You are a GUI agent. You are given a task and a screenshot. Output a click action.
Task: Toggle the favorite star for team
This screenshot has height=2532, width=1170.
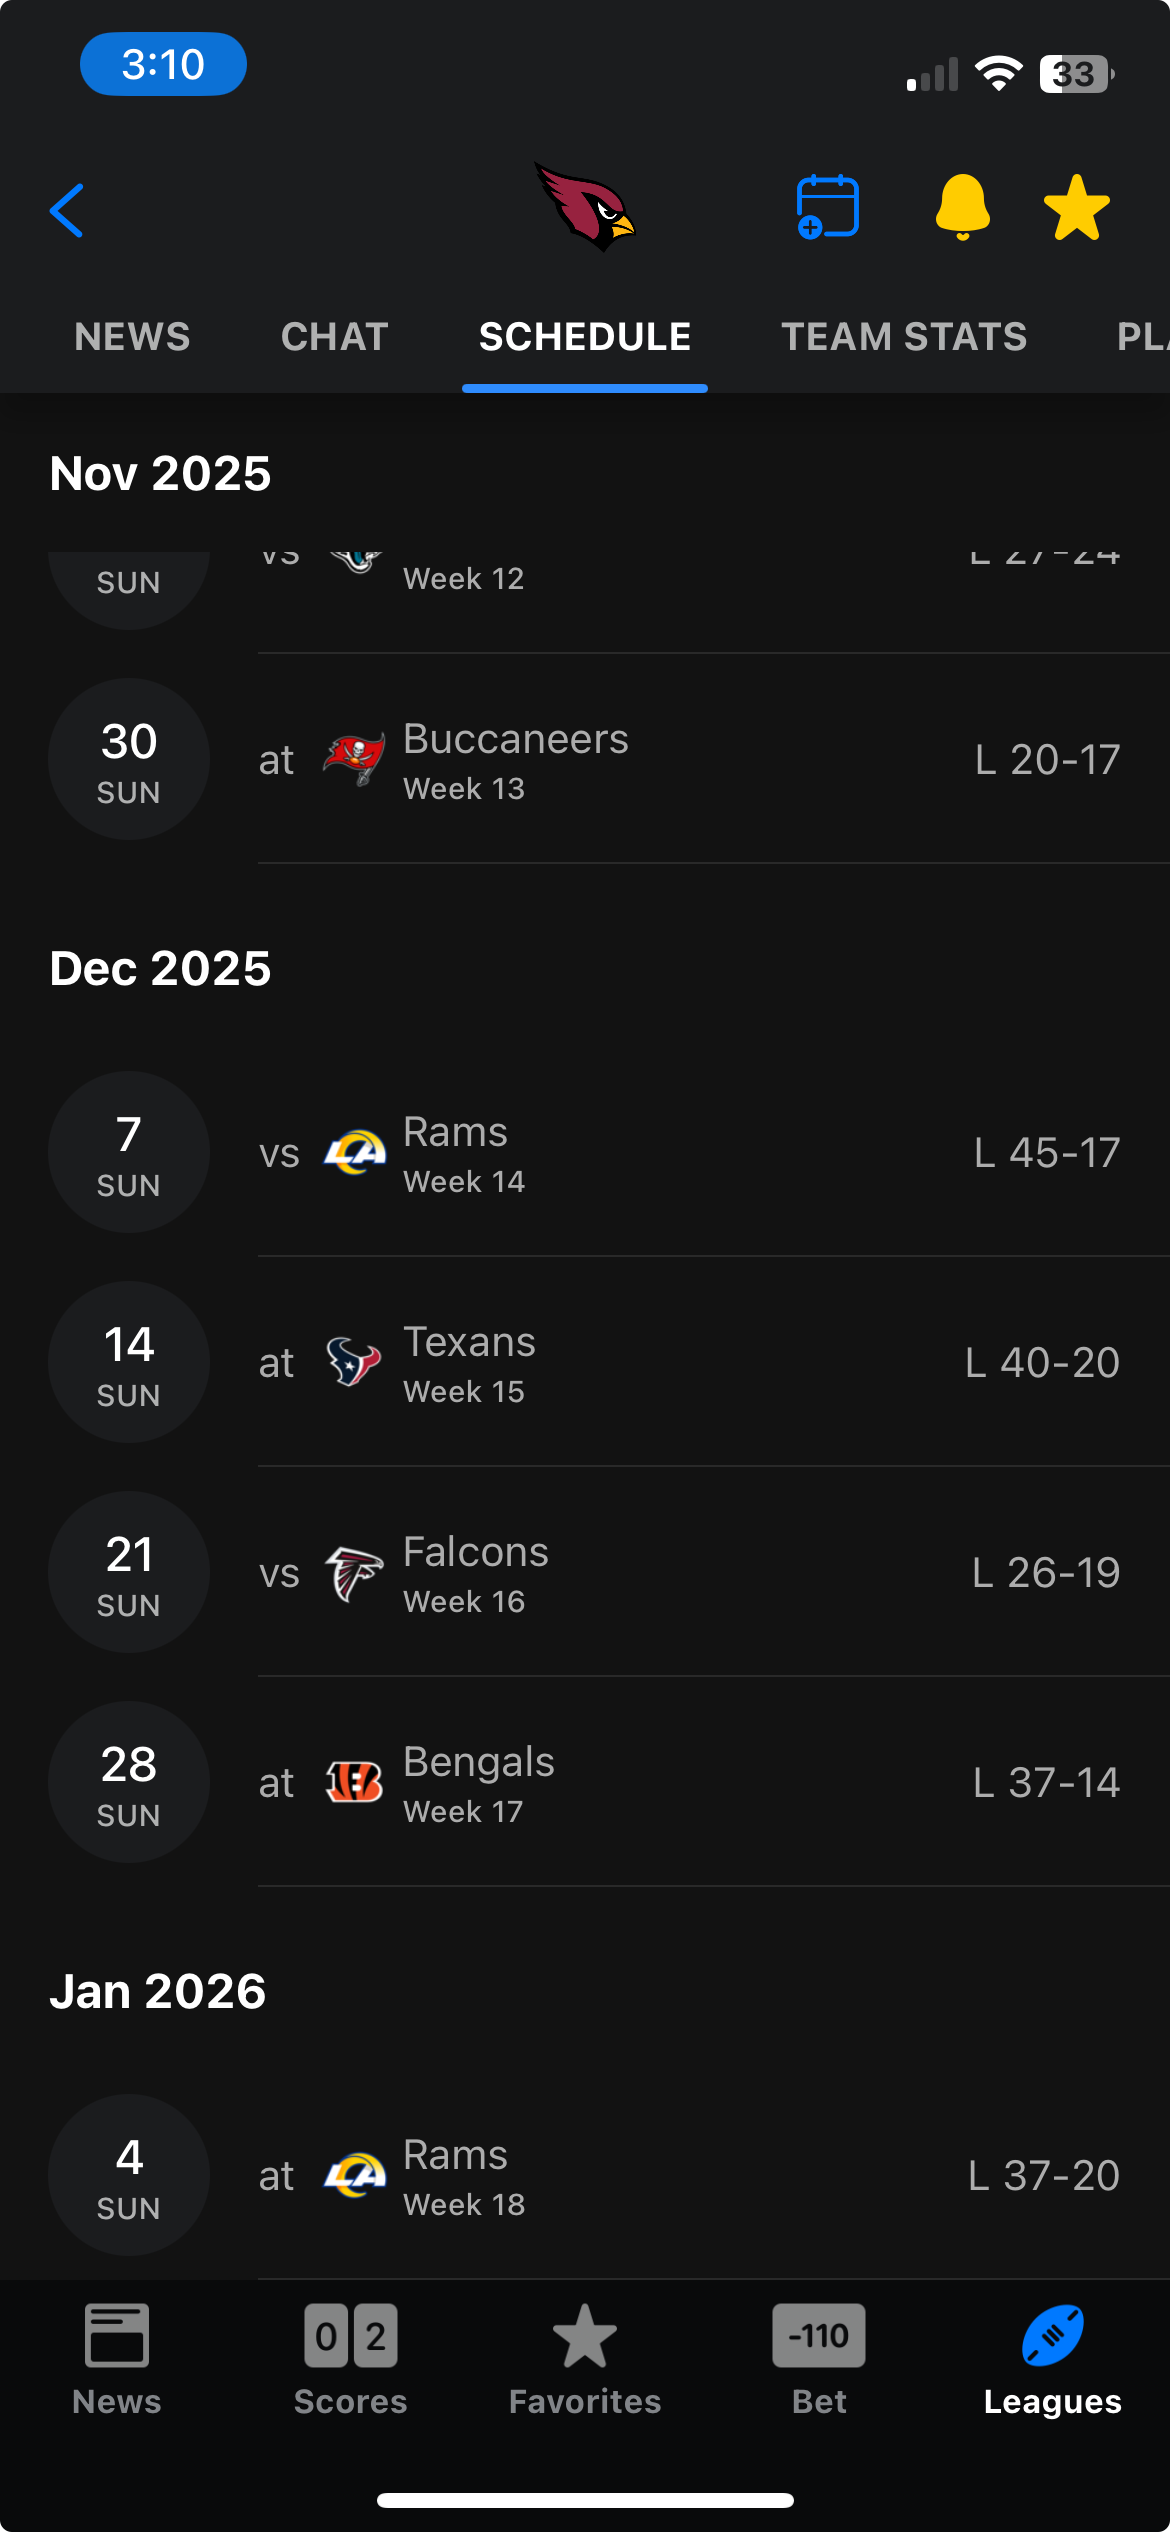[1076, 208]
